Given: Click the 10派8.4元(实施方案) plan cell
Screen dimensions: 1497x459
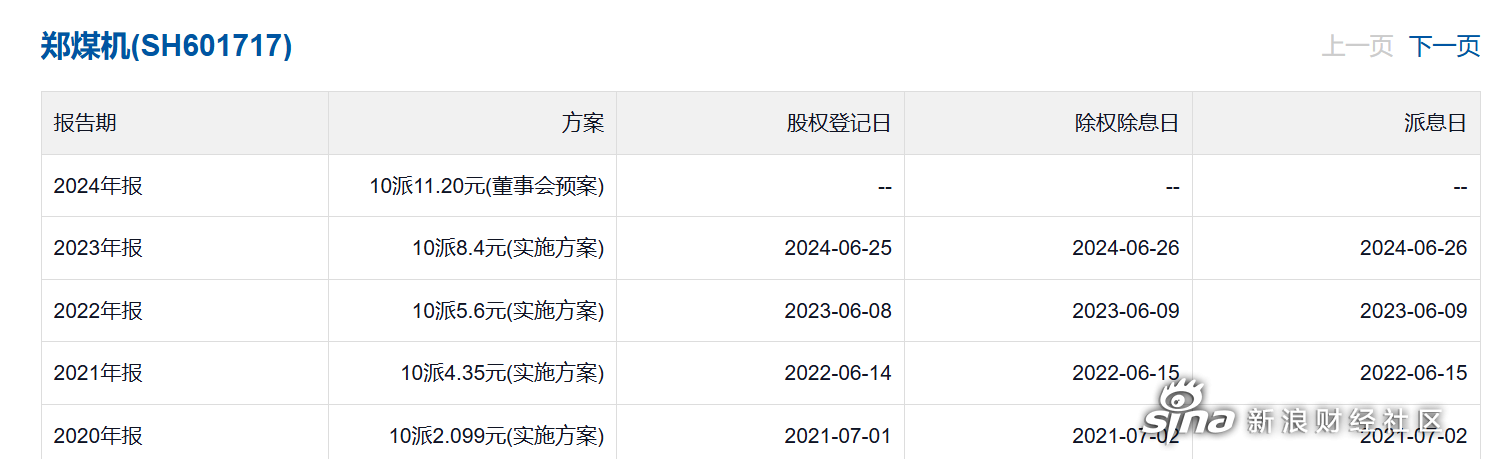Looking at the screenshot, I should pyautogui.click(x=508, y=248).
